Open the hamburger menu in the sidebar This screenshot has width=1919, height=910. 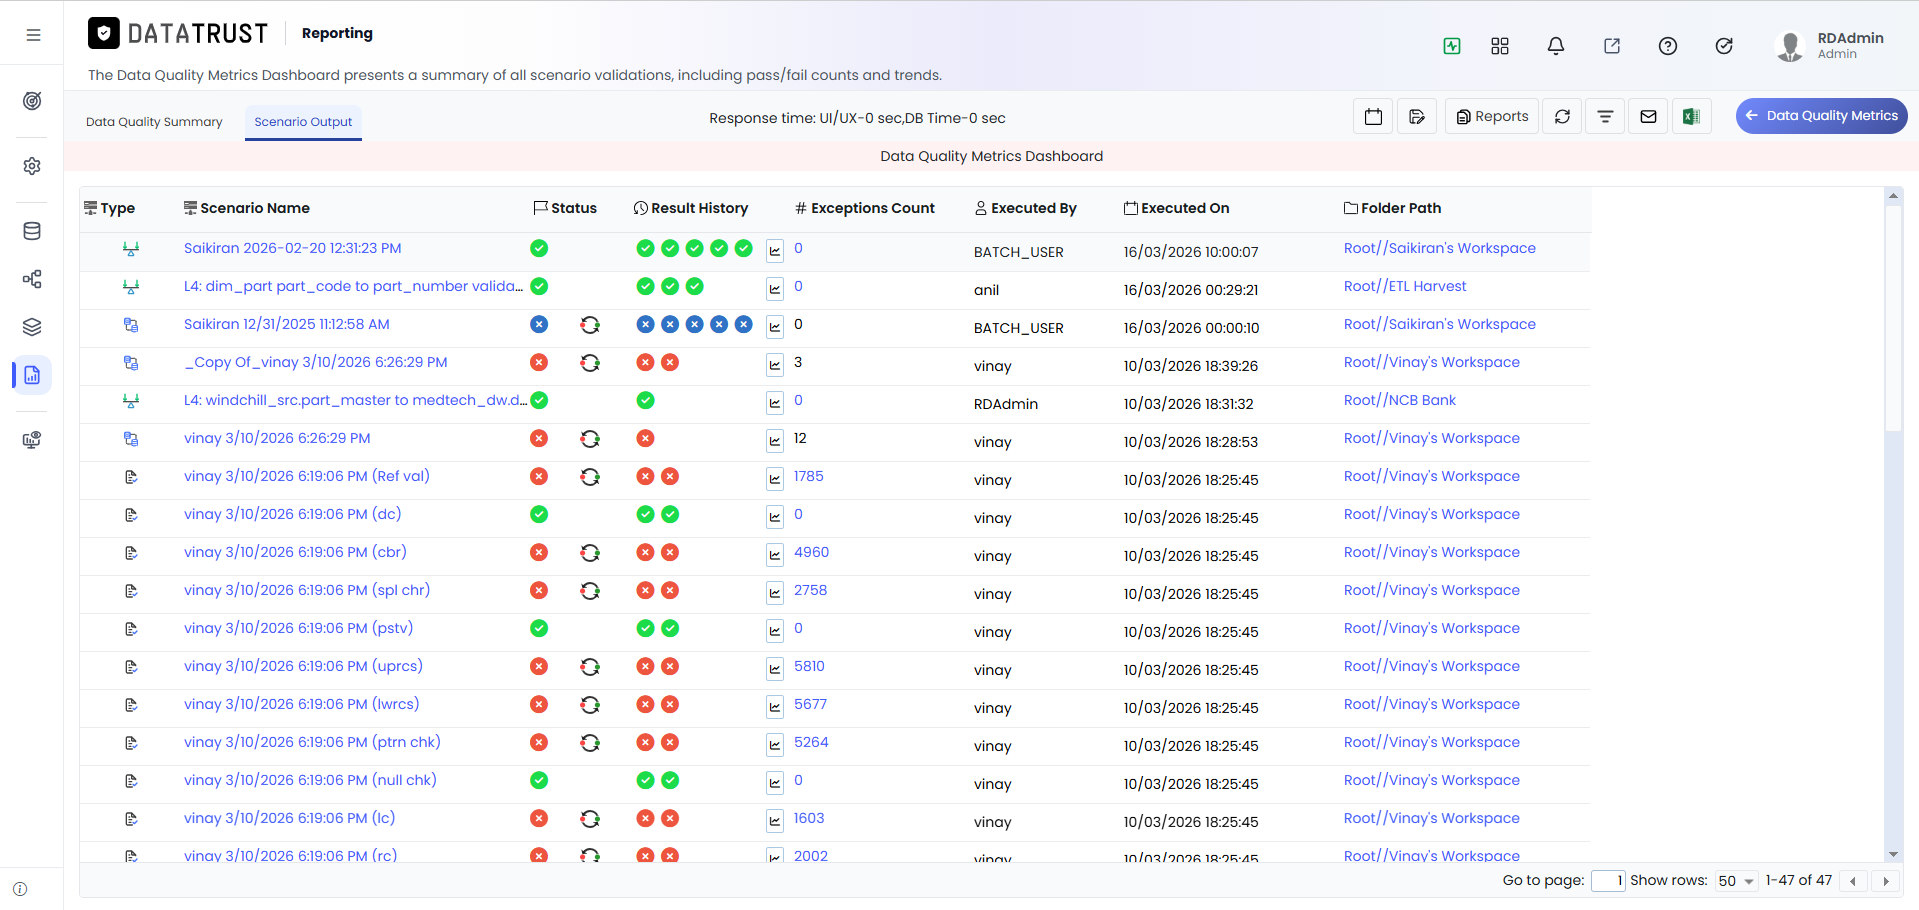[x=33, y=35]
